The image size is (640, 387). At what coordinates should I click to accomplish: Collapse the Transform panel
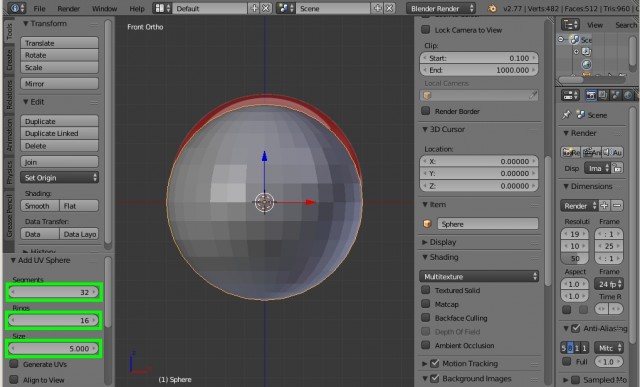point(26,24)
